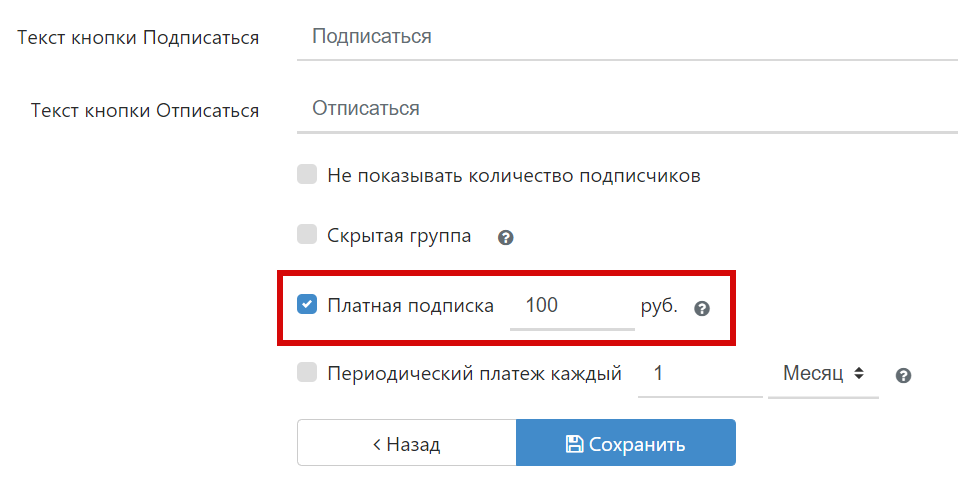
Task: Open the Месяц period dropdown
Action: (x=822, y=374)
